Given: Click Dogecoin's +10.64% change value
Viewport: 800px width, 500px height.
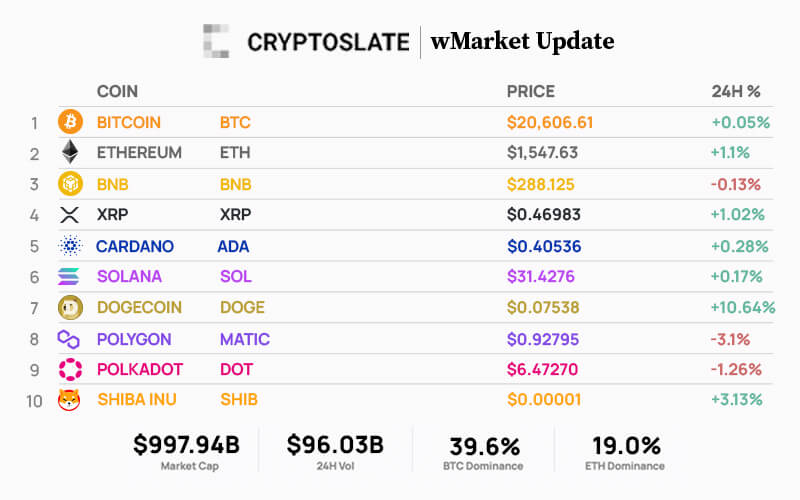Looking at the screenshot, I should click(743, 308).
